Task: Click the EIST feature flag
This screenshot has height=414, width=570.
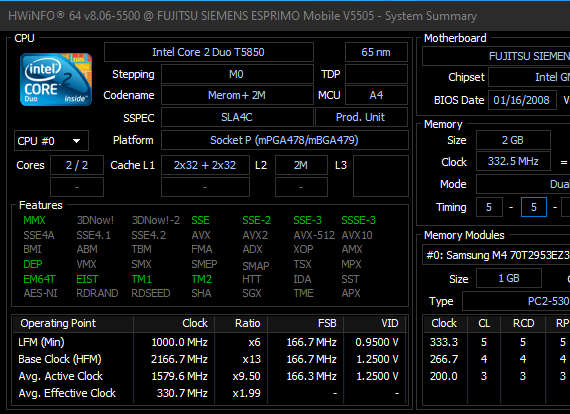Action: [x=87, y=279]
